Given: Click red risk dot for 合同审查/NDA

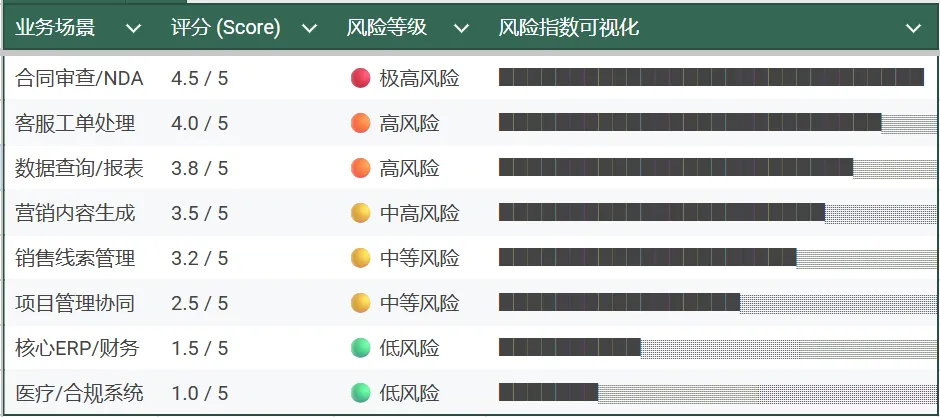Looking at the screenshot, I should (361, 78).
